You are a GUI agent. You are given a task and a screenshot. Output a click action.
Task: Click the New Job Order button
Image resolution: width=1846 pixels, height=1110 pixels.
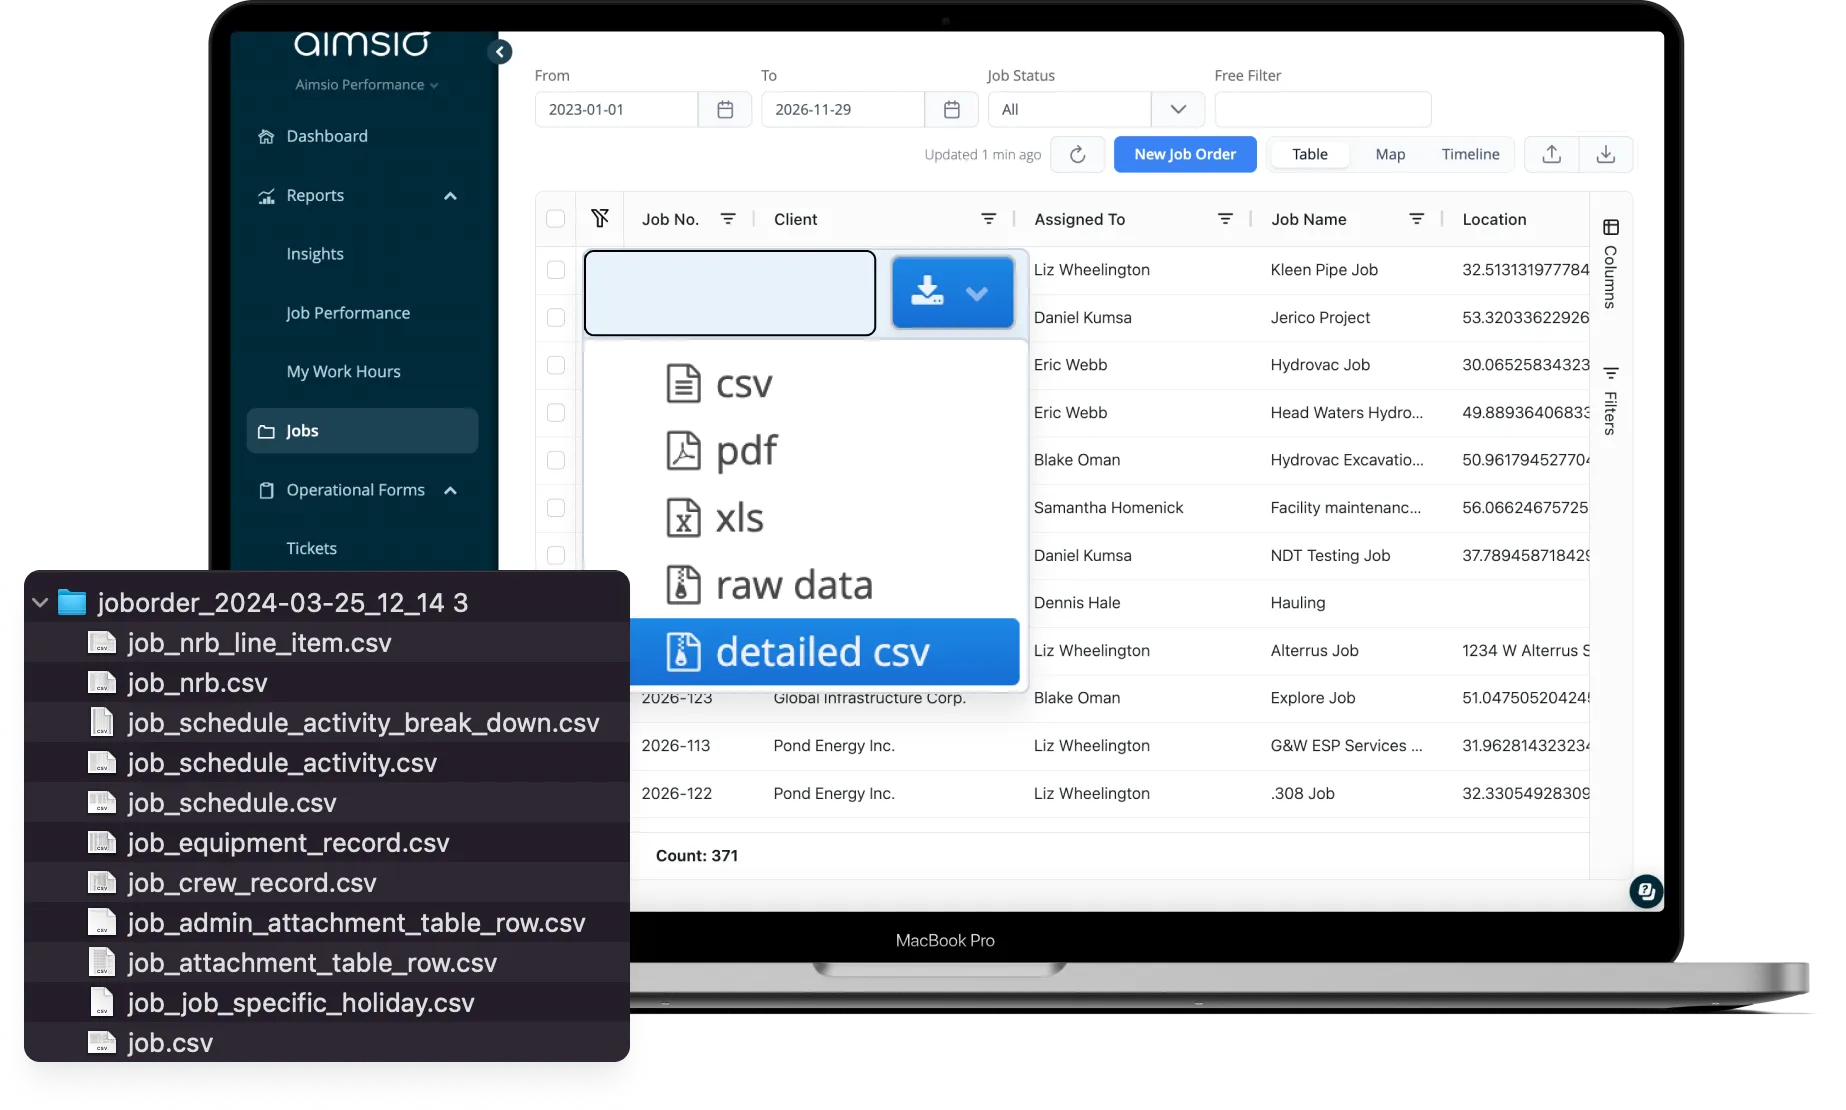tap(1185, 154)
